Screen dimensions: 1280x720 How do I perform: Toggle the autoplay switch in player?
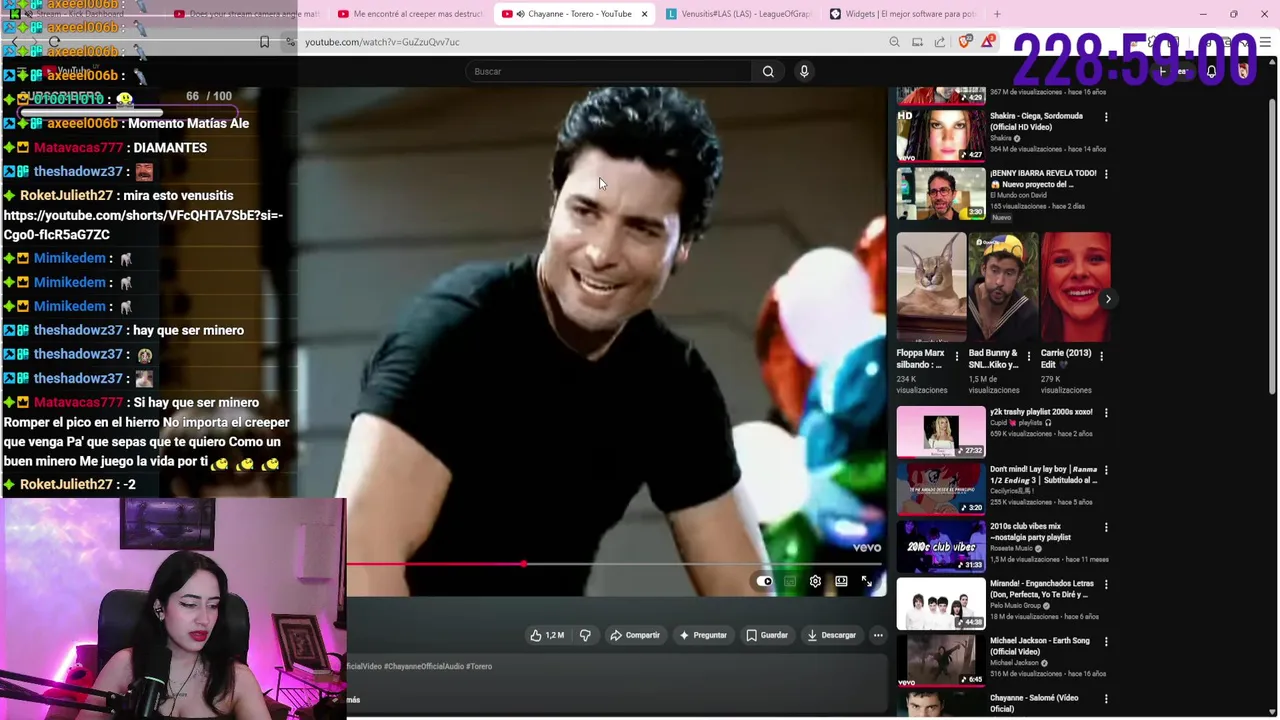coord(765,581)
